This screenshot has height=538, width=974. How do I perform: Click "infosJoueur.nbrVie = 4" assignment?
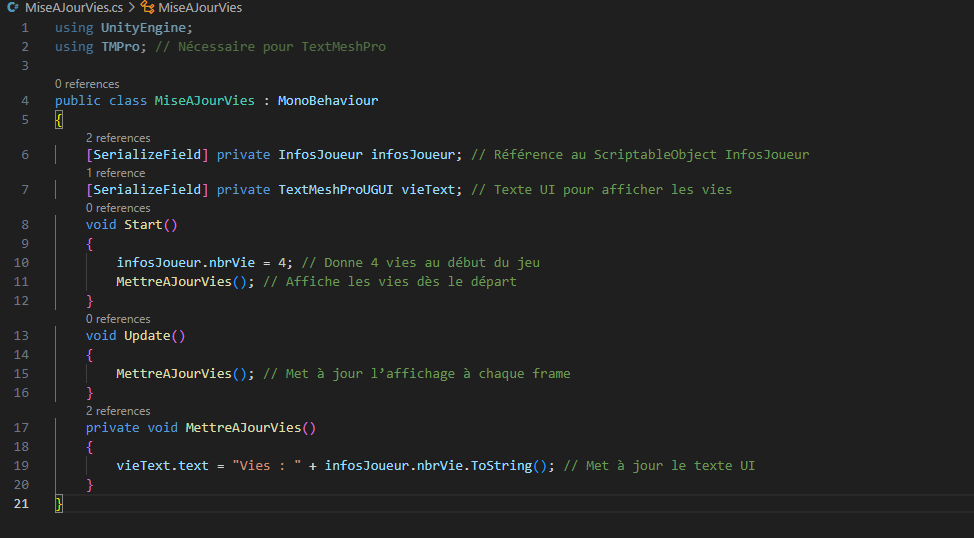201,263
